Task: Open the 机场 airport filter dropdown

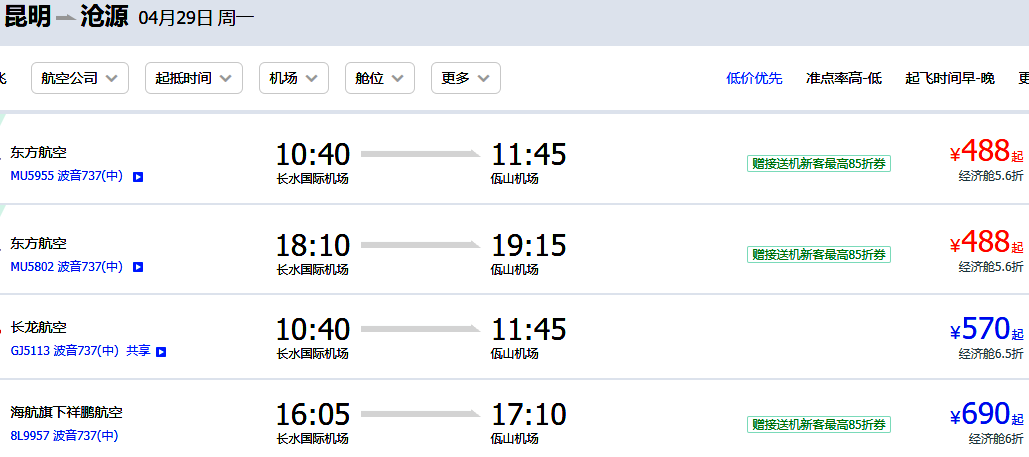Action: [294, 78]
